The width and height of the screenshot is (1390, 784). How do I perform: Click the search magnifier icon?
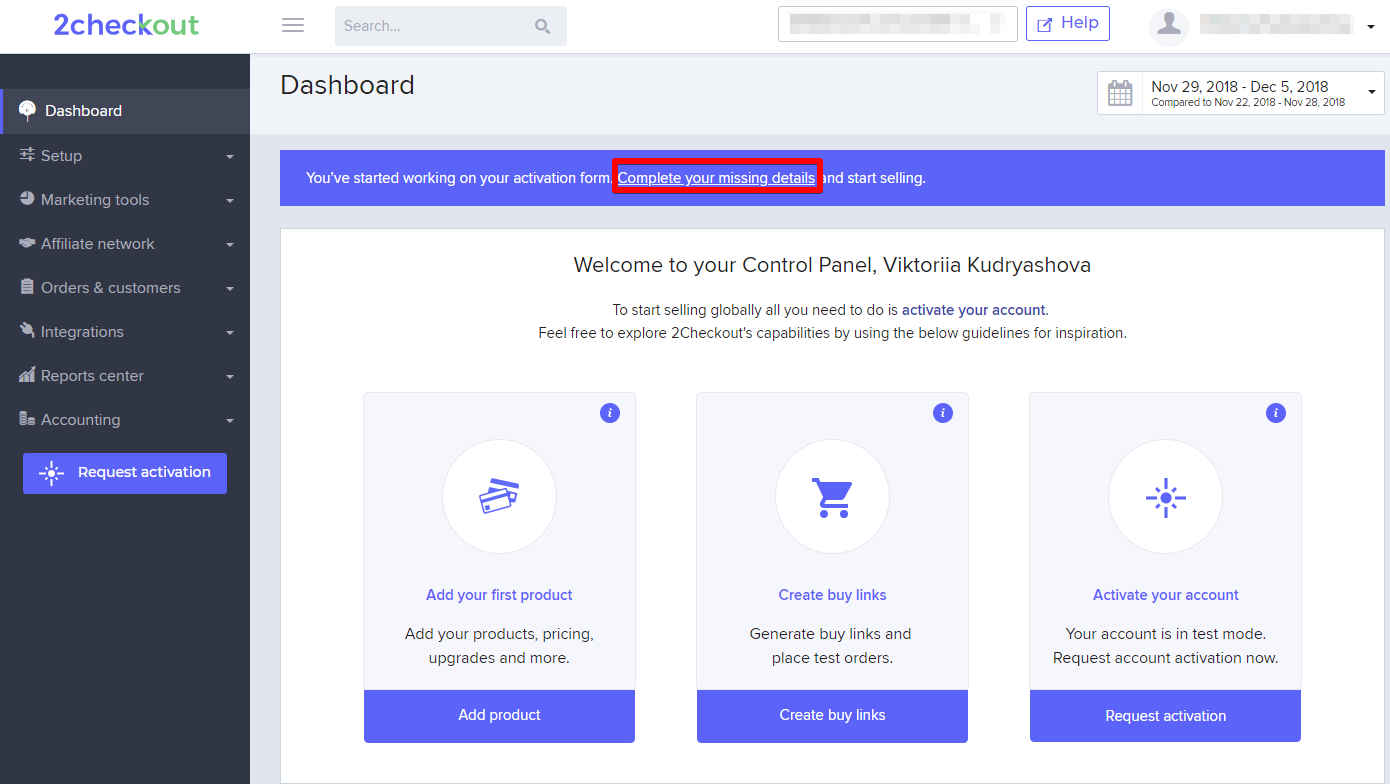543,27
